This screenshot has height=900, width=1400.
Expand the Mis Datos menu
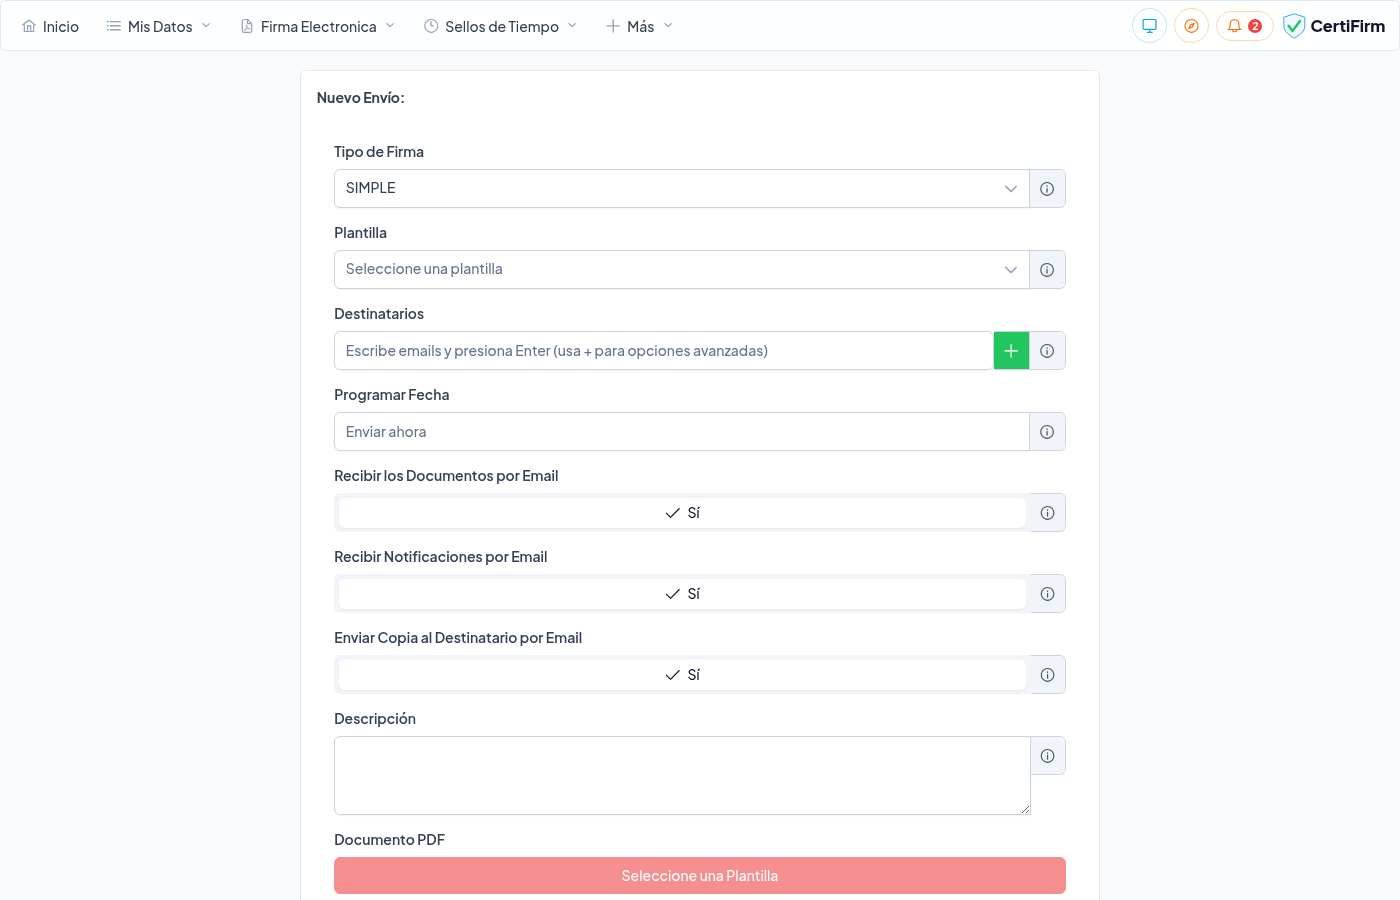159,27
